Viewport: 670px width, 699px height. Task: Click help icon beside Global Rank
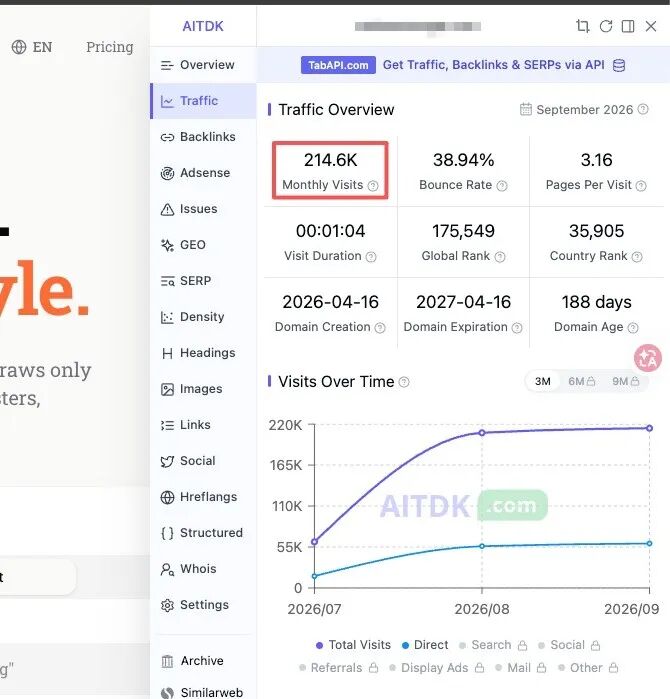click(x=500, y=257)
